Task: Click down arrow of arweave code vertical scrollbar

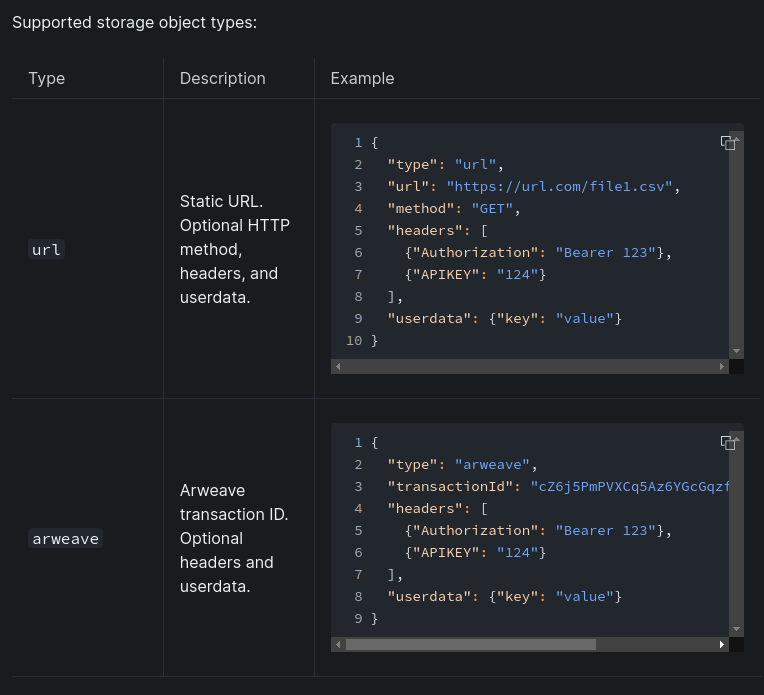Action: point(737,629)
